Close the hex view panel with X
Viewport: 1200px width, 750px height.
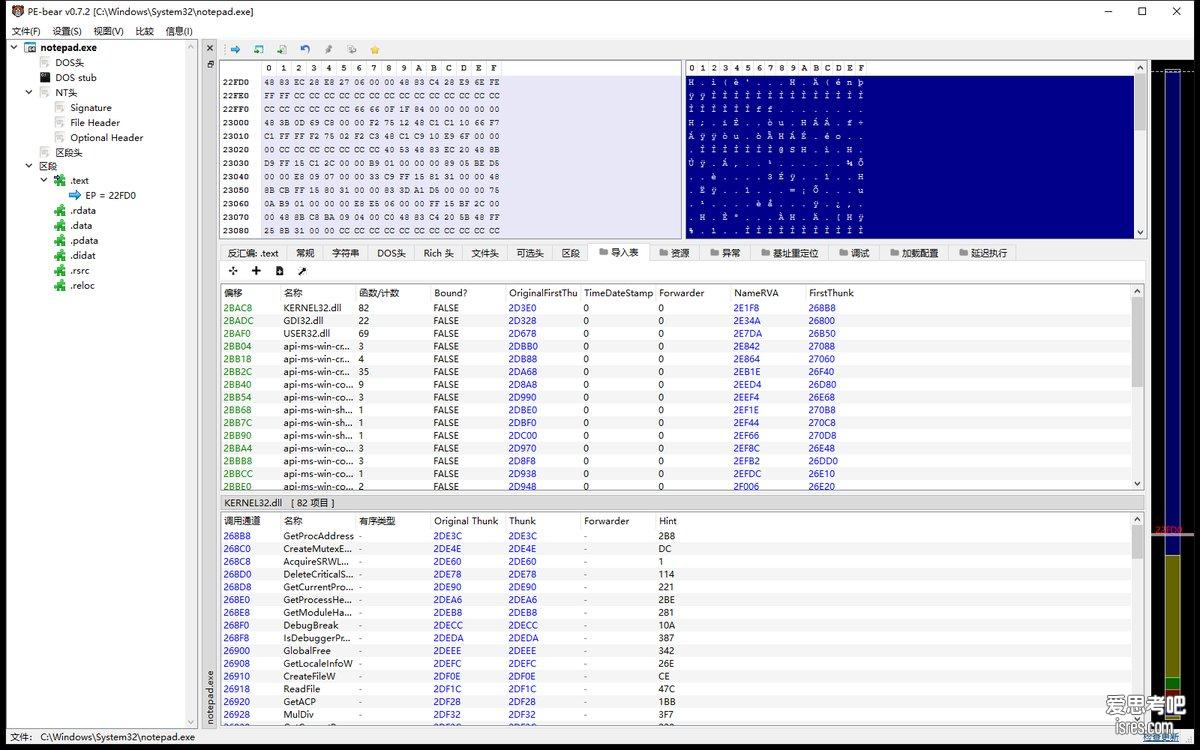210,48
